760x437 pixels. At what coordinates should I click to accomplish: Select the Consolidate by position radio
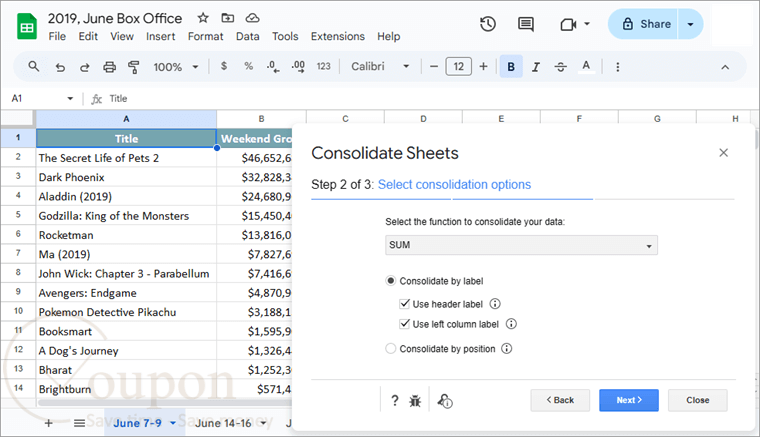click(391, 348)
